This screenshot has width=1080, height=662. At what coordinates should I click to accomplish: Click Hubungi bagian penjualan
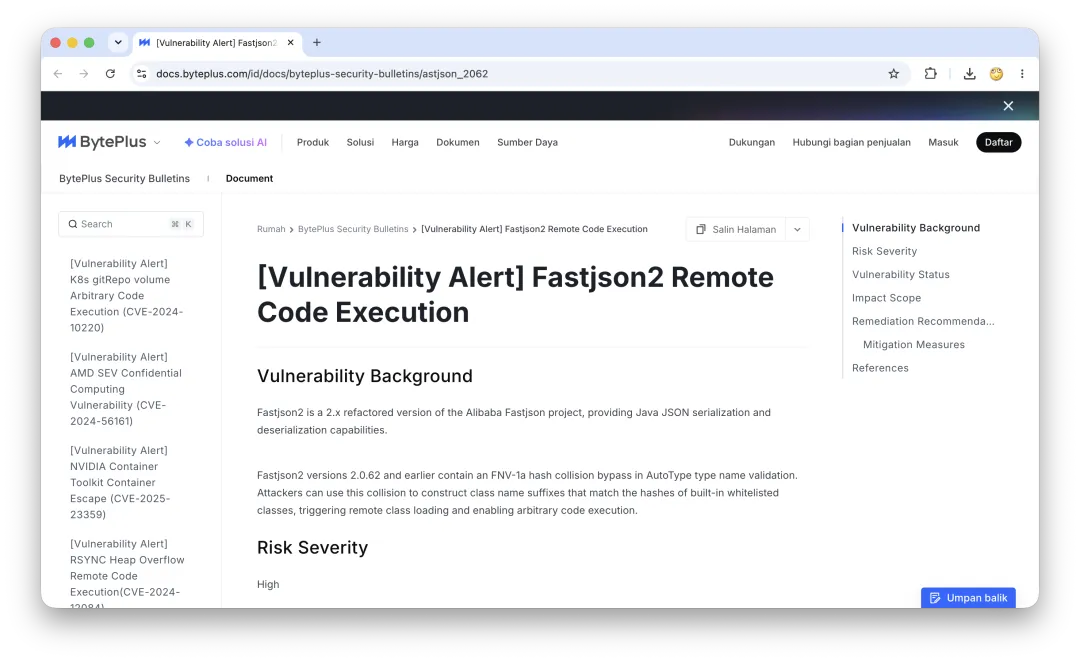[851, 143]
